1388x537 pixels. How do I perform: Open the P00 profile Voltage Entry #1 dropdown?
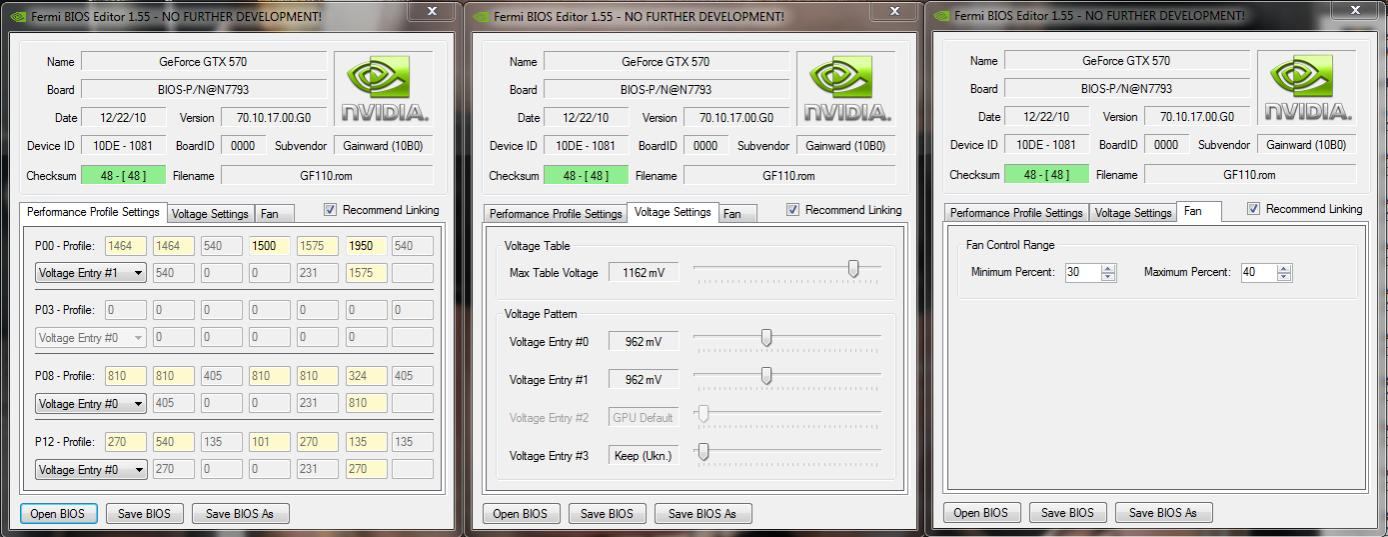pyautogui.click(x=91, y=273)
